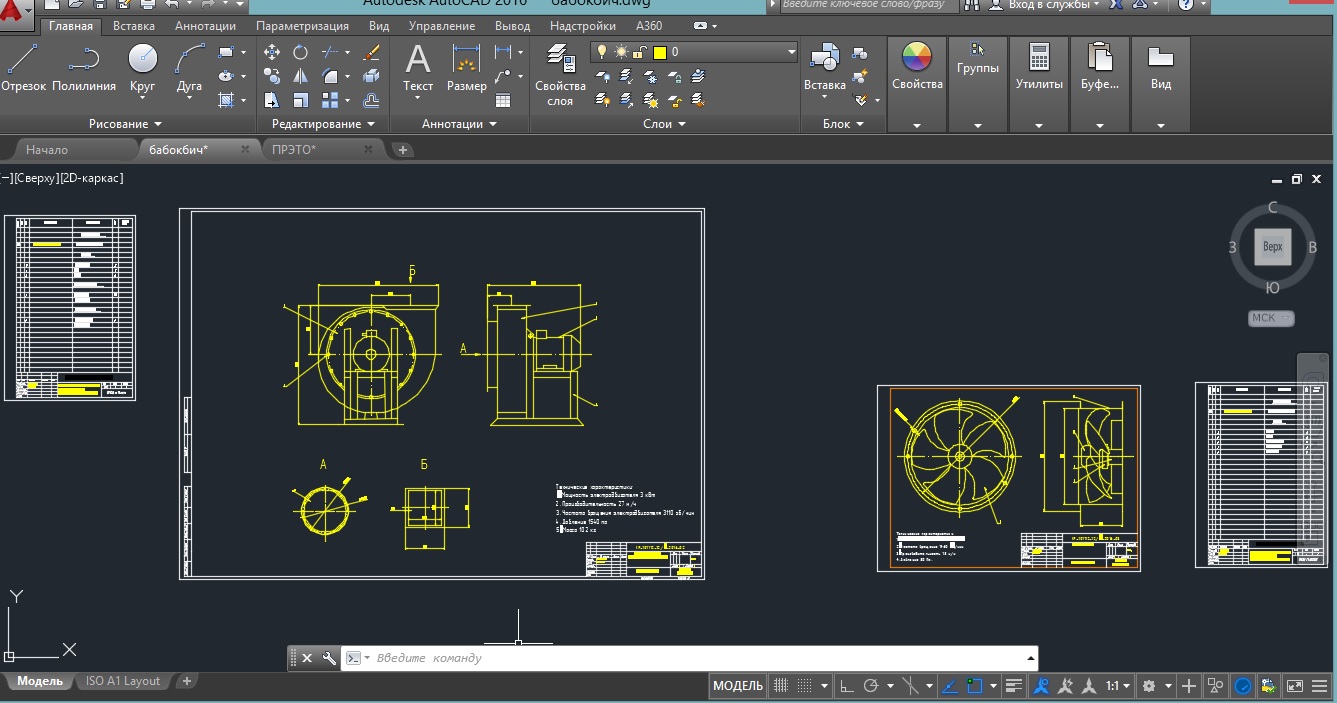Select the Copy objects icon
The width and height of the screenshot is (1337, 703).
point(272,76)
